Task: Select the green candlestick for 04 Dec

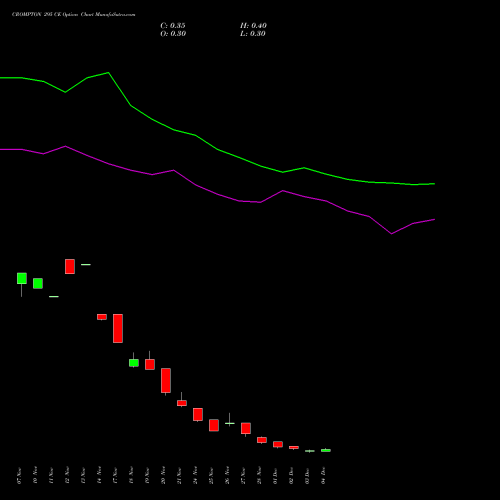Action: (x=326, y=450)
